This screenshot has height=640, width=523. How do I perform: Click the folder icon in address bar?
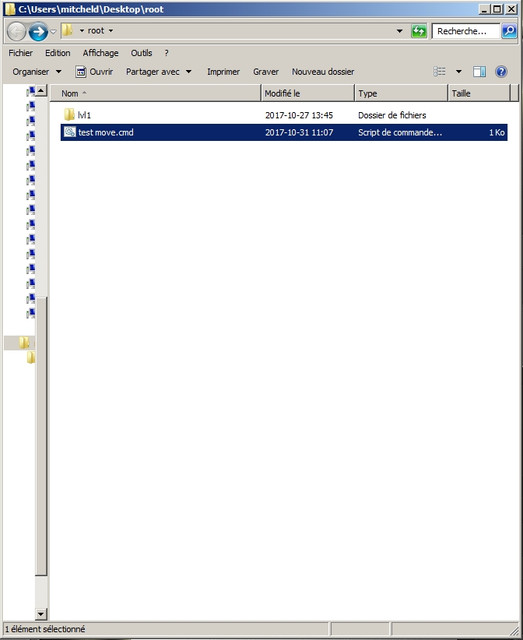click(x=67, y=30)
